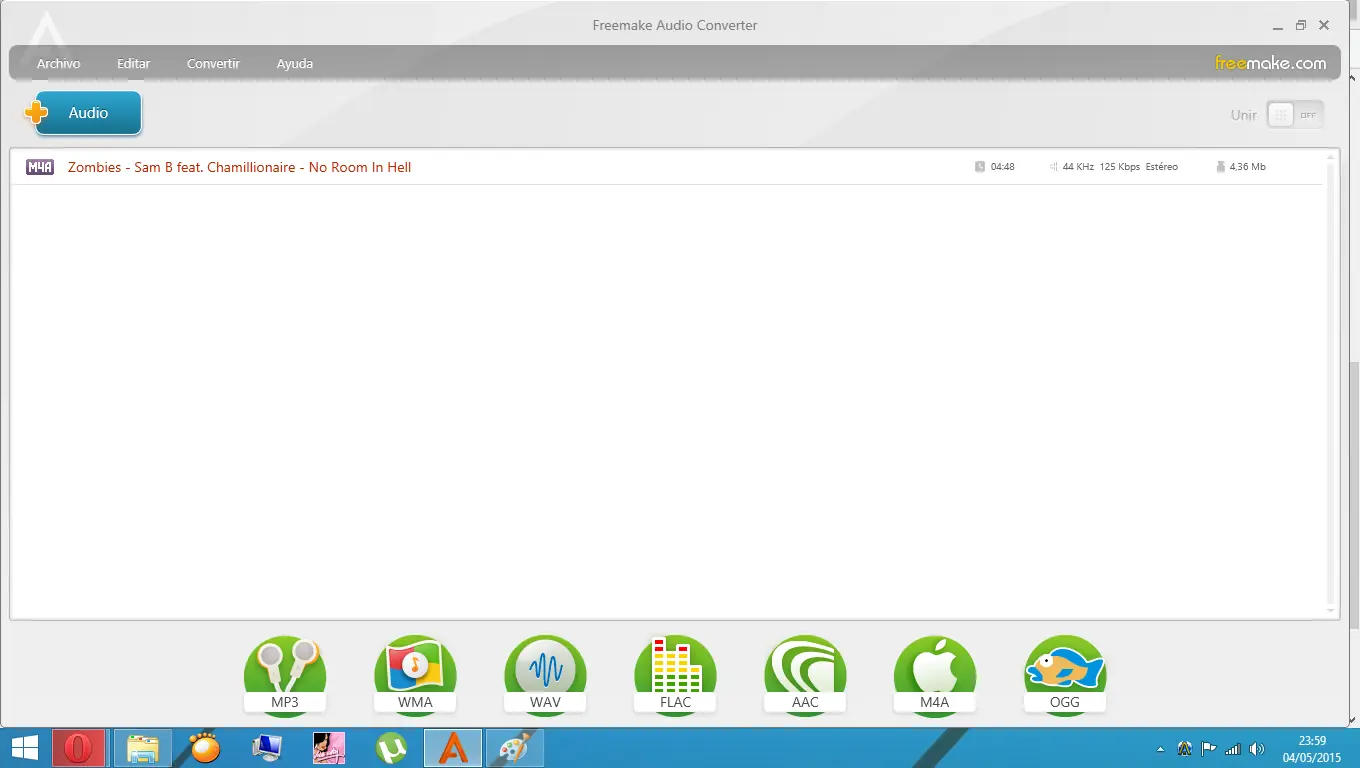Click the 04:48 duration value
The width and height of the screenshot is (1360, 768).
coord(1002,167)
